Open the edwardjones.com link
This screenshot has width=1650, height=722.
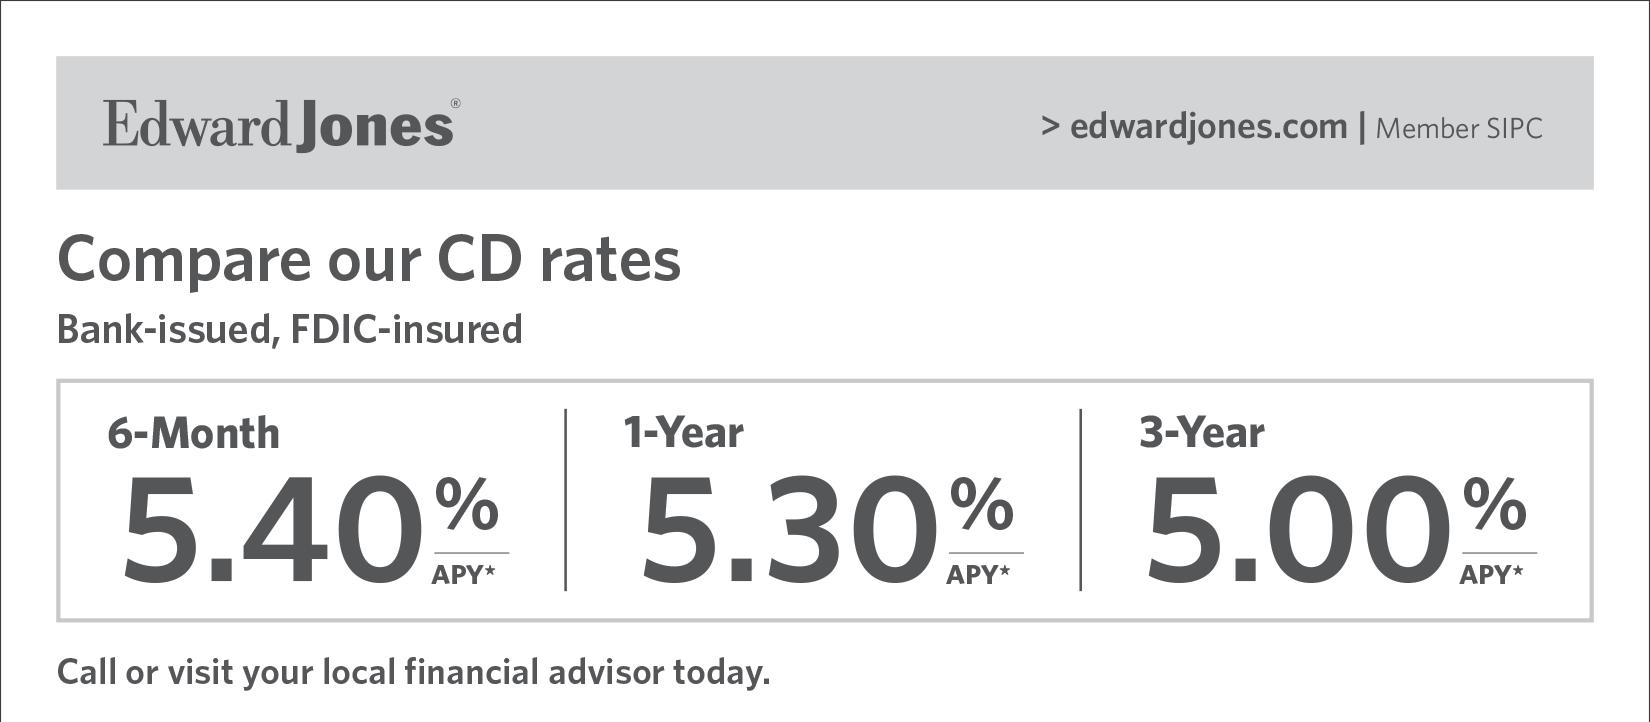[x=1208, y=127]
